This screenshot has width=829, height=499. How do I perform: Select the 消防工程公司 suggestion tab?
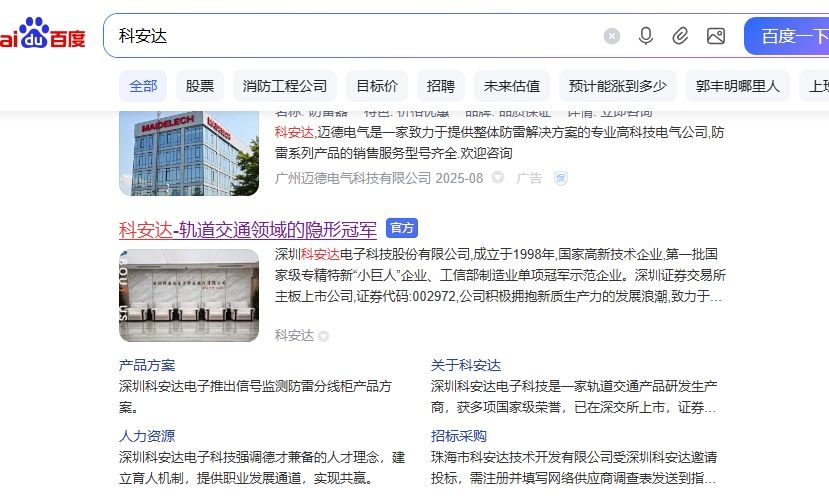[x=285, y=86]
